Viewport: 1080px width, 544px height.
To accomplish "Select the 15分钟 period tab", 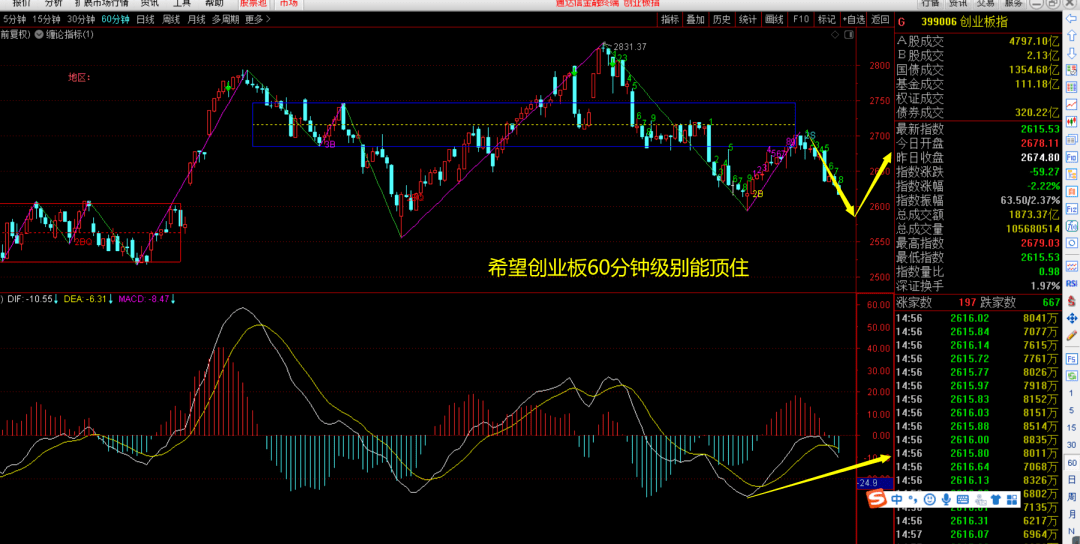I will pyautogui.click(x=50, y=19).
